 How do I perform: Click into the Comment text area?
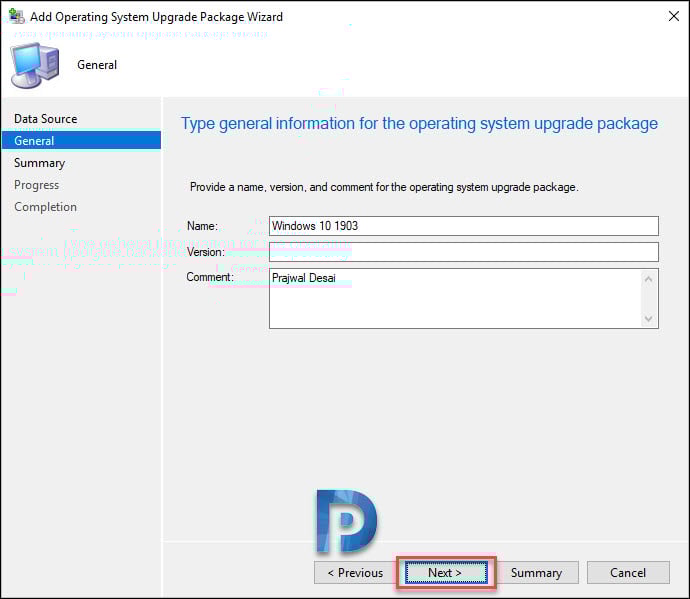tap(455, 298)
